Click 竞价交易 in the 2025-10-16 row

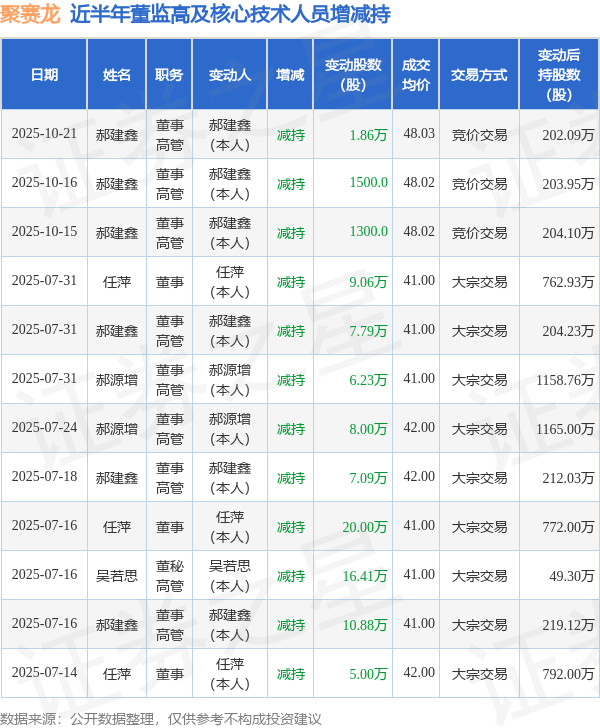479,184
